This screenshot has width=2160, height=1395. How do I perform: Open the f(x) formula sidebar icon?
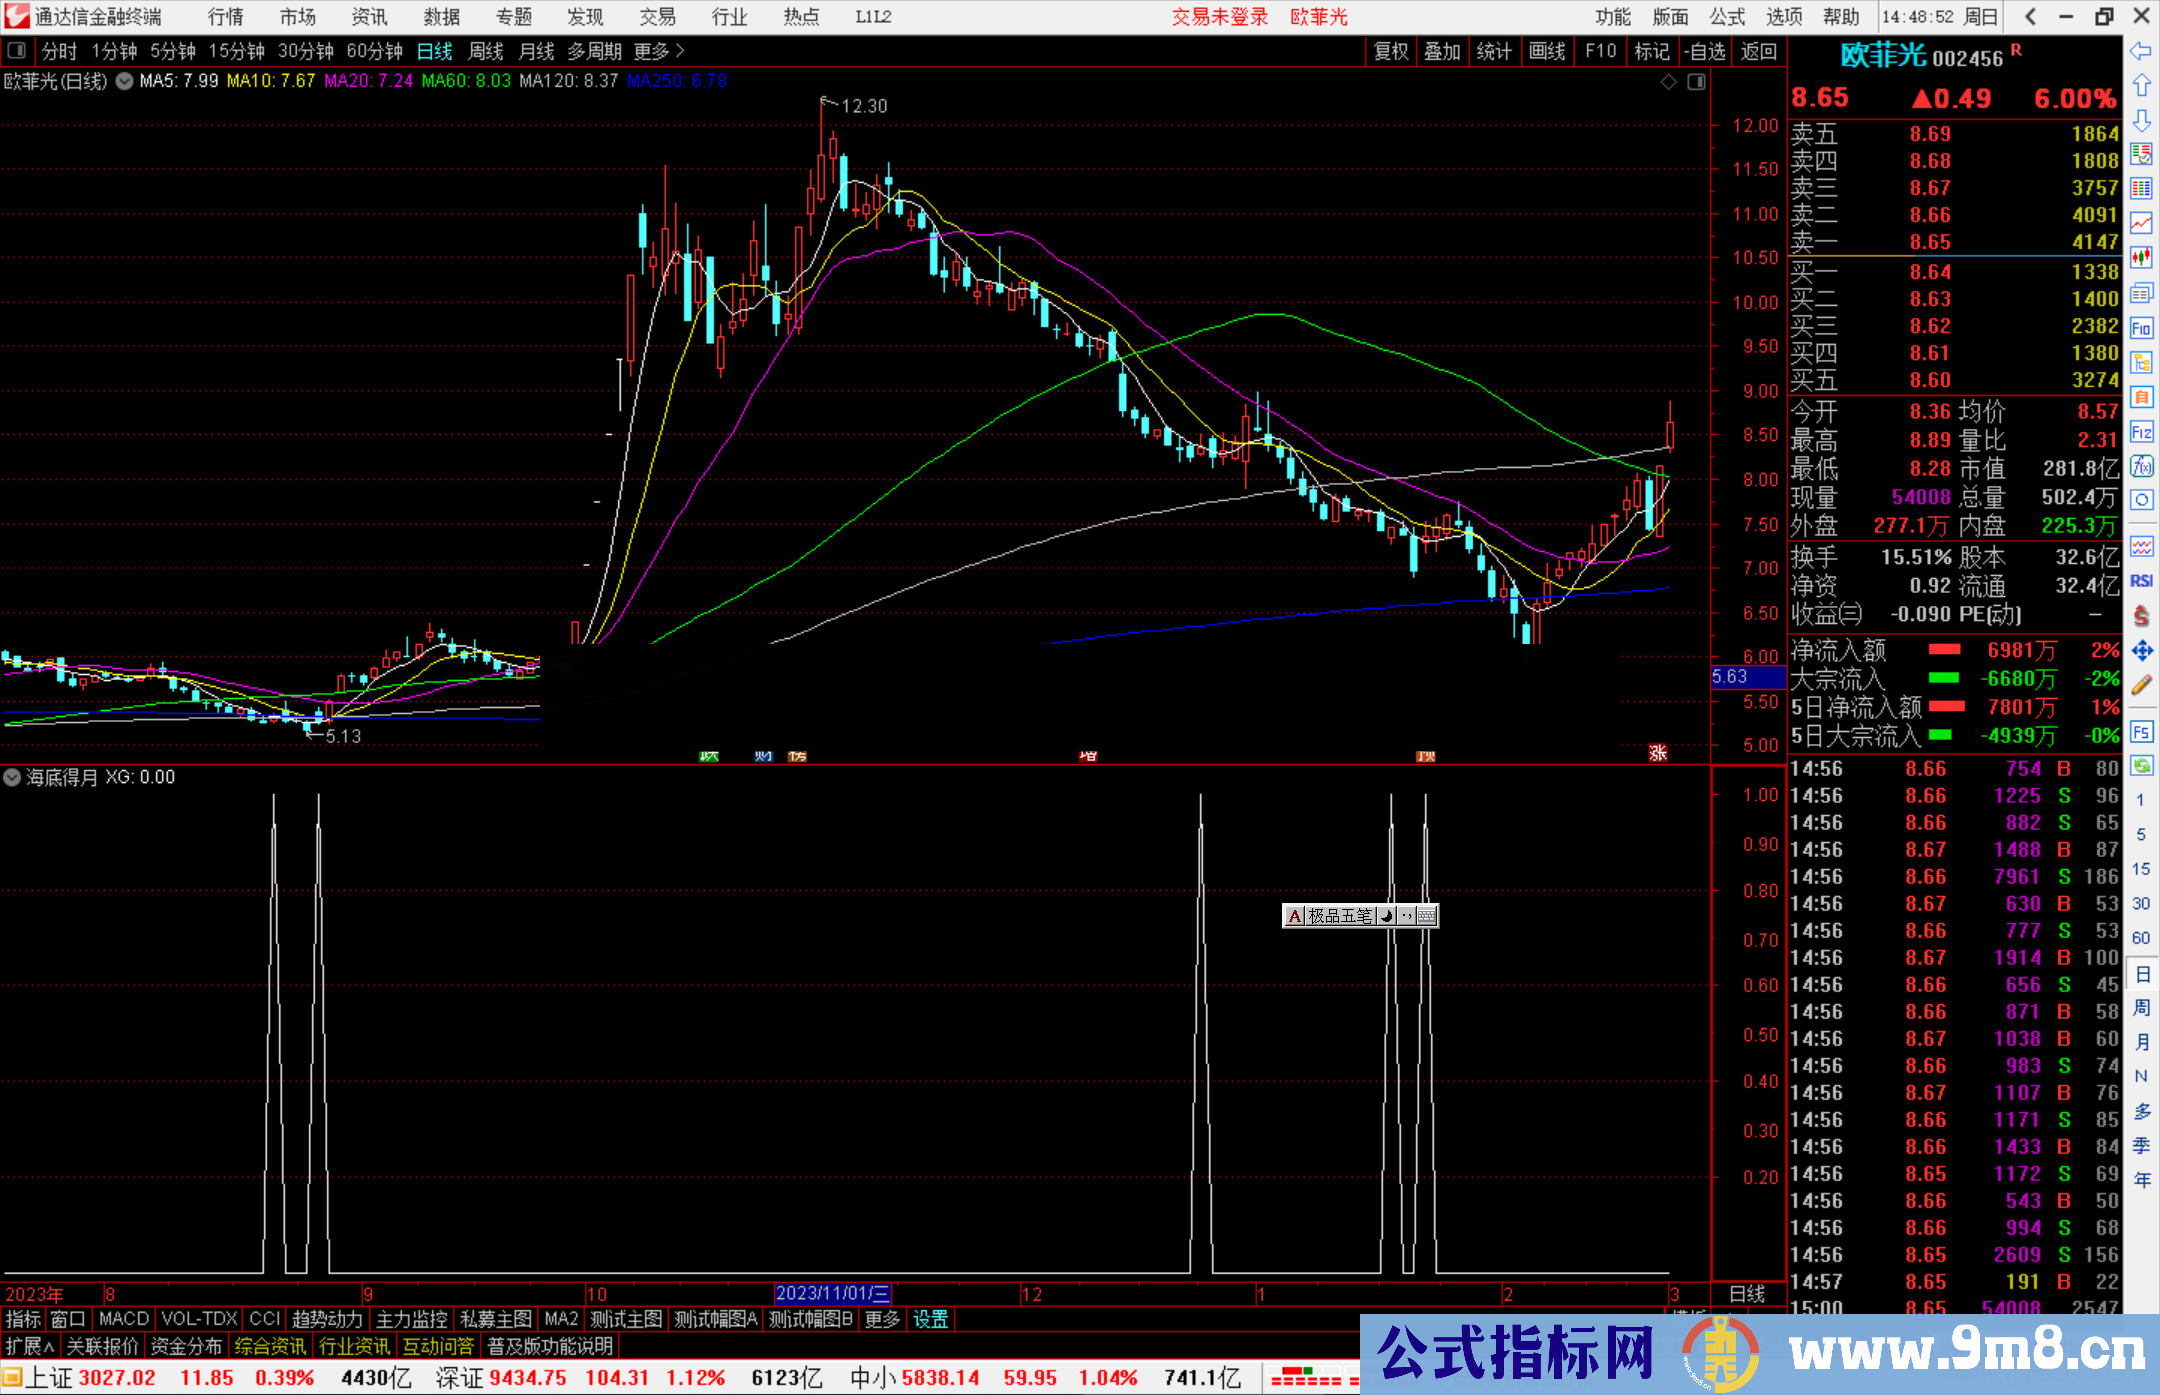pos(2141,466)
